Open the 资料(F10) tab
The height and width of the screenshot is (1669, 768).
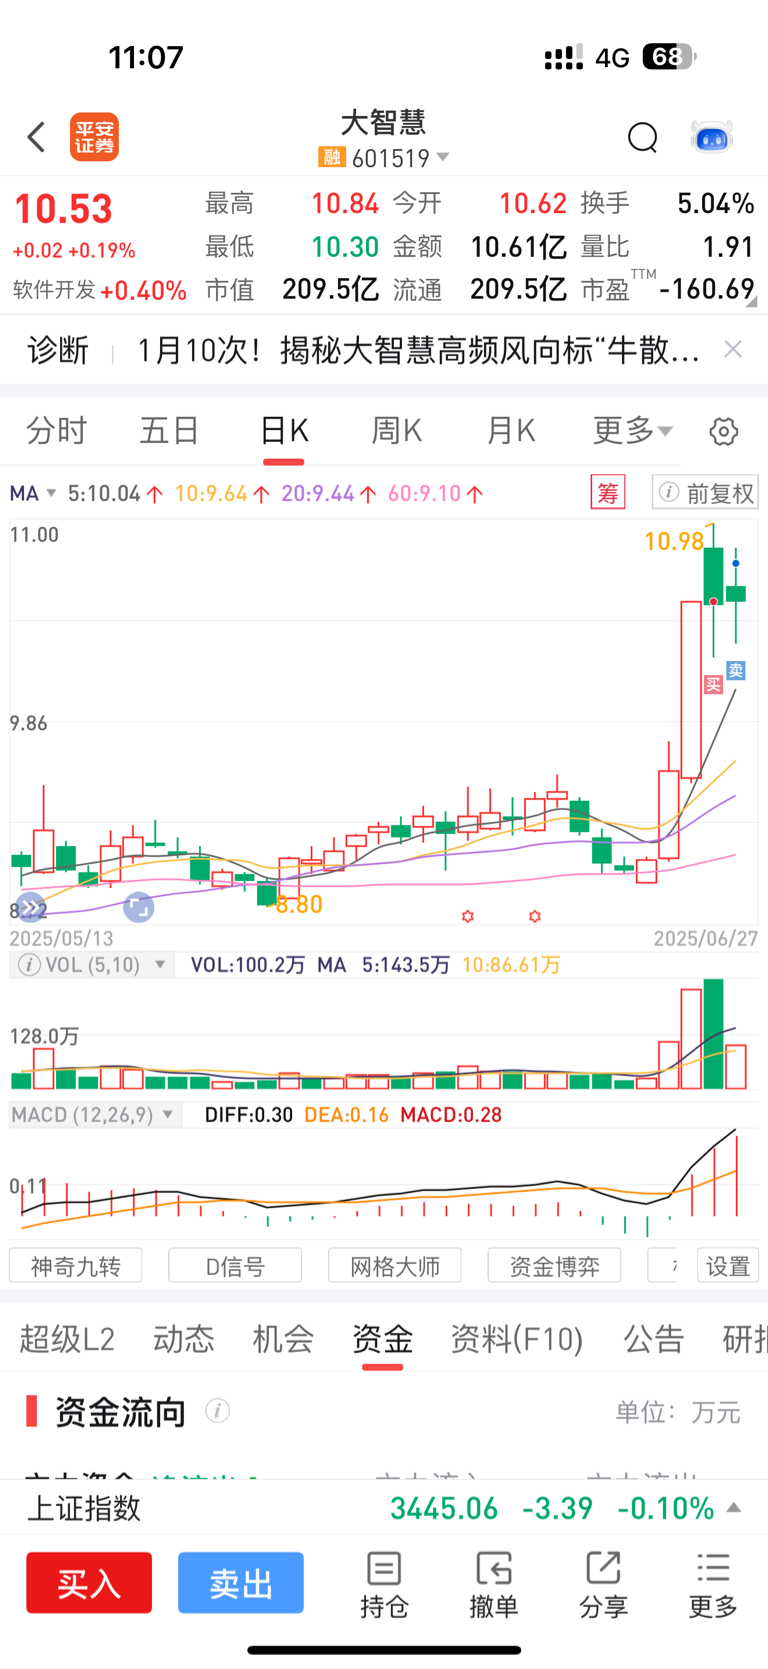click(517, 1339)
